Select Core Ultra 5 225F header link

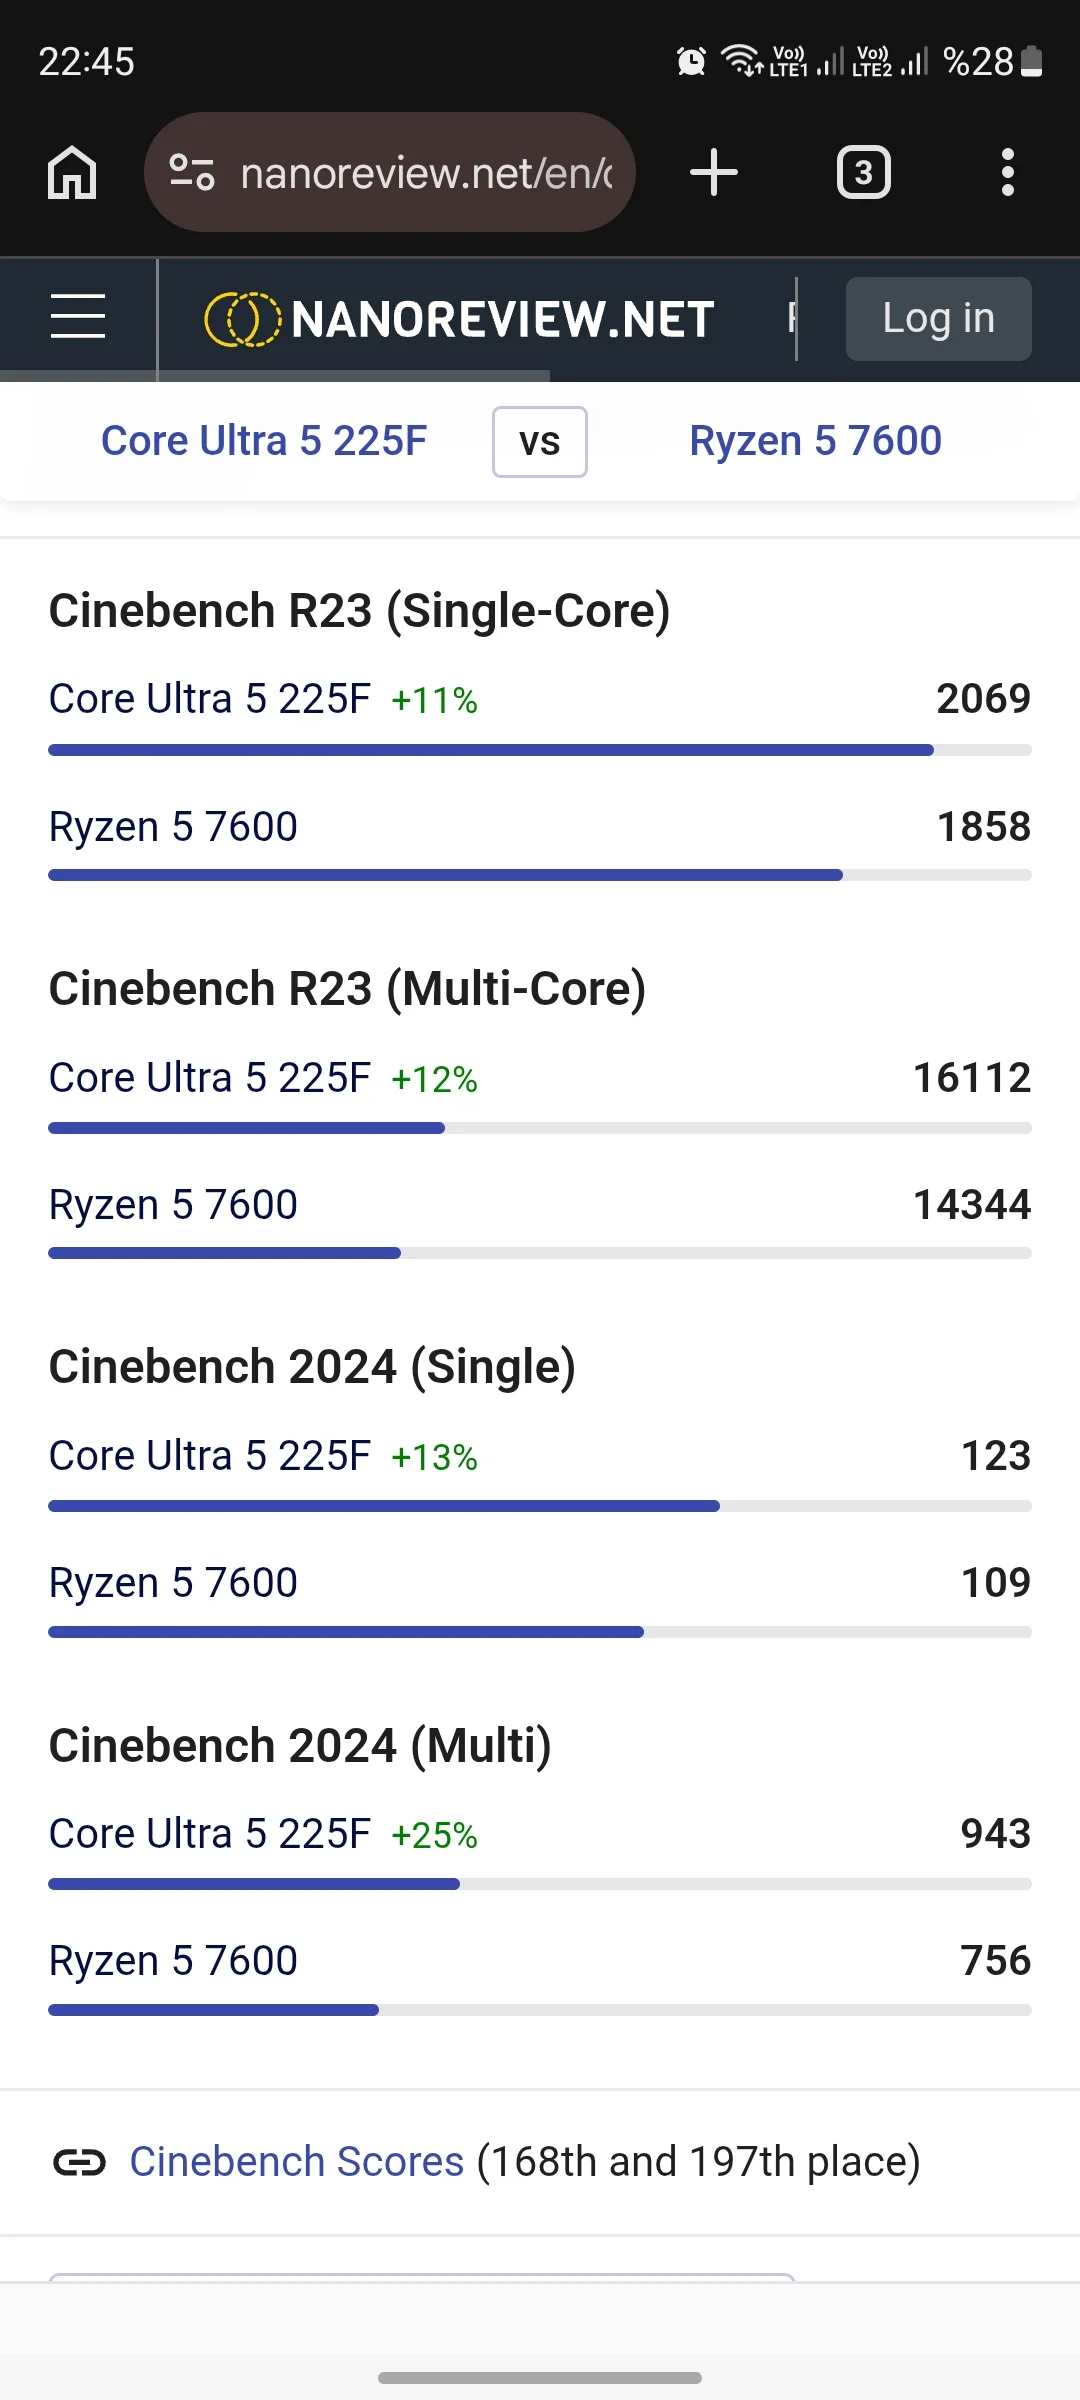pyautogui.click(x=264, y=441)
